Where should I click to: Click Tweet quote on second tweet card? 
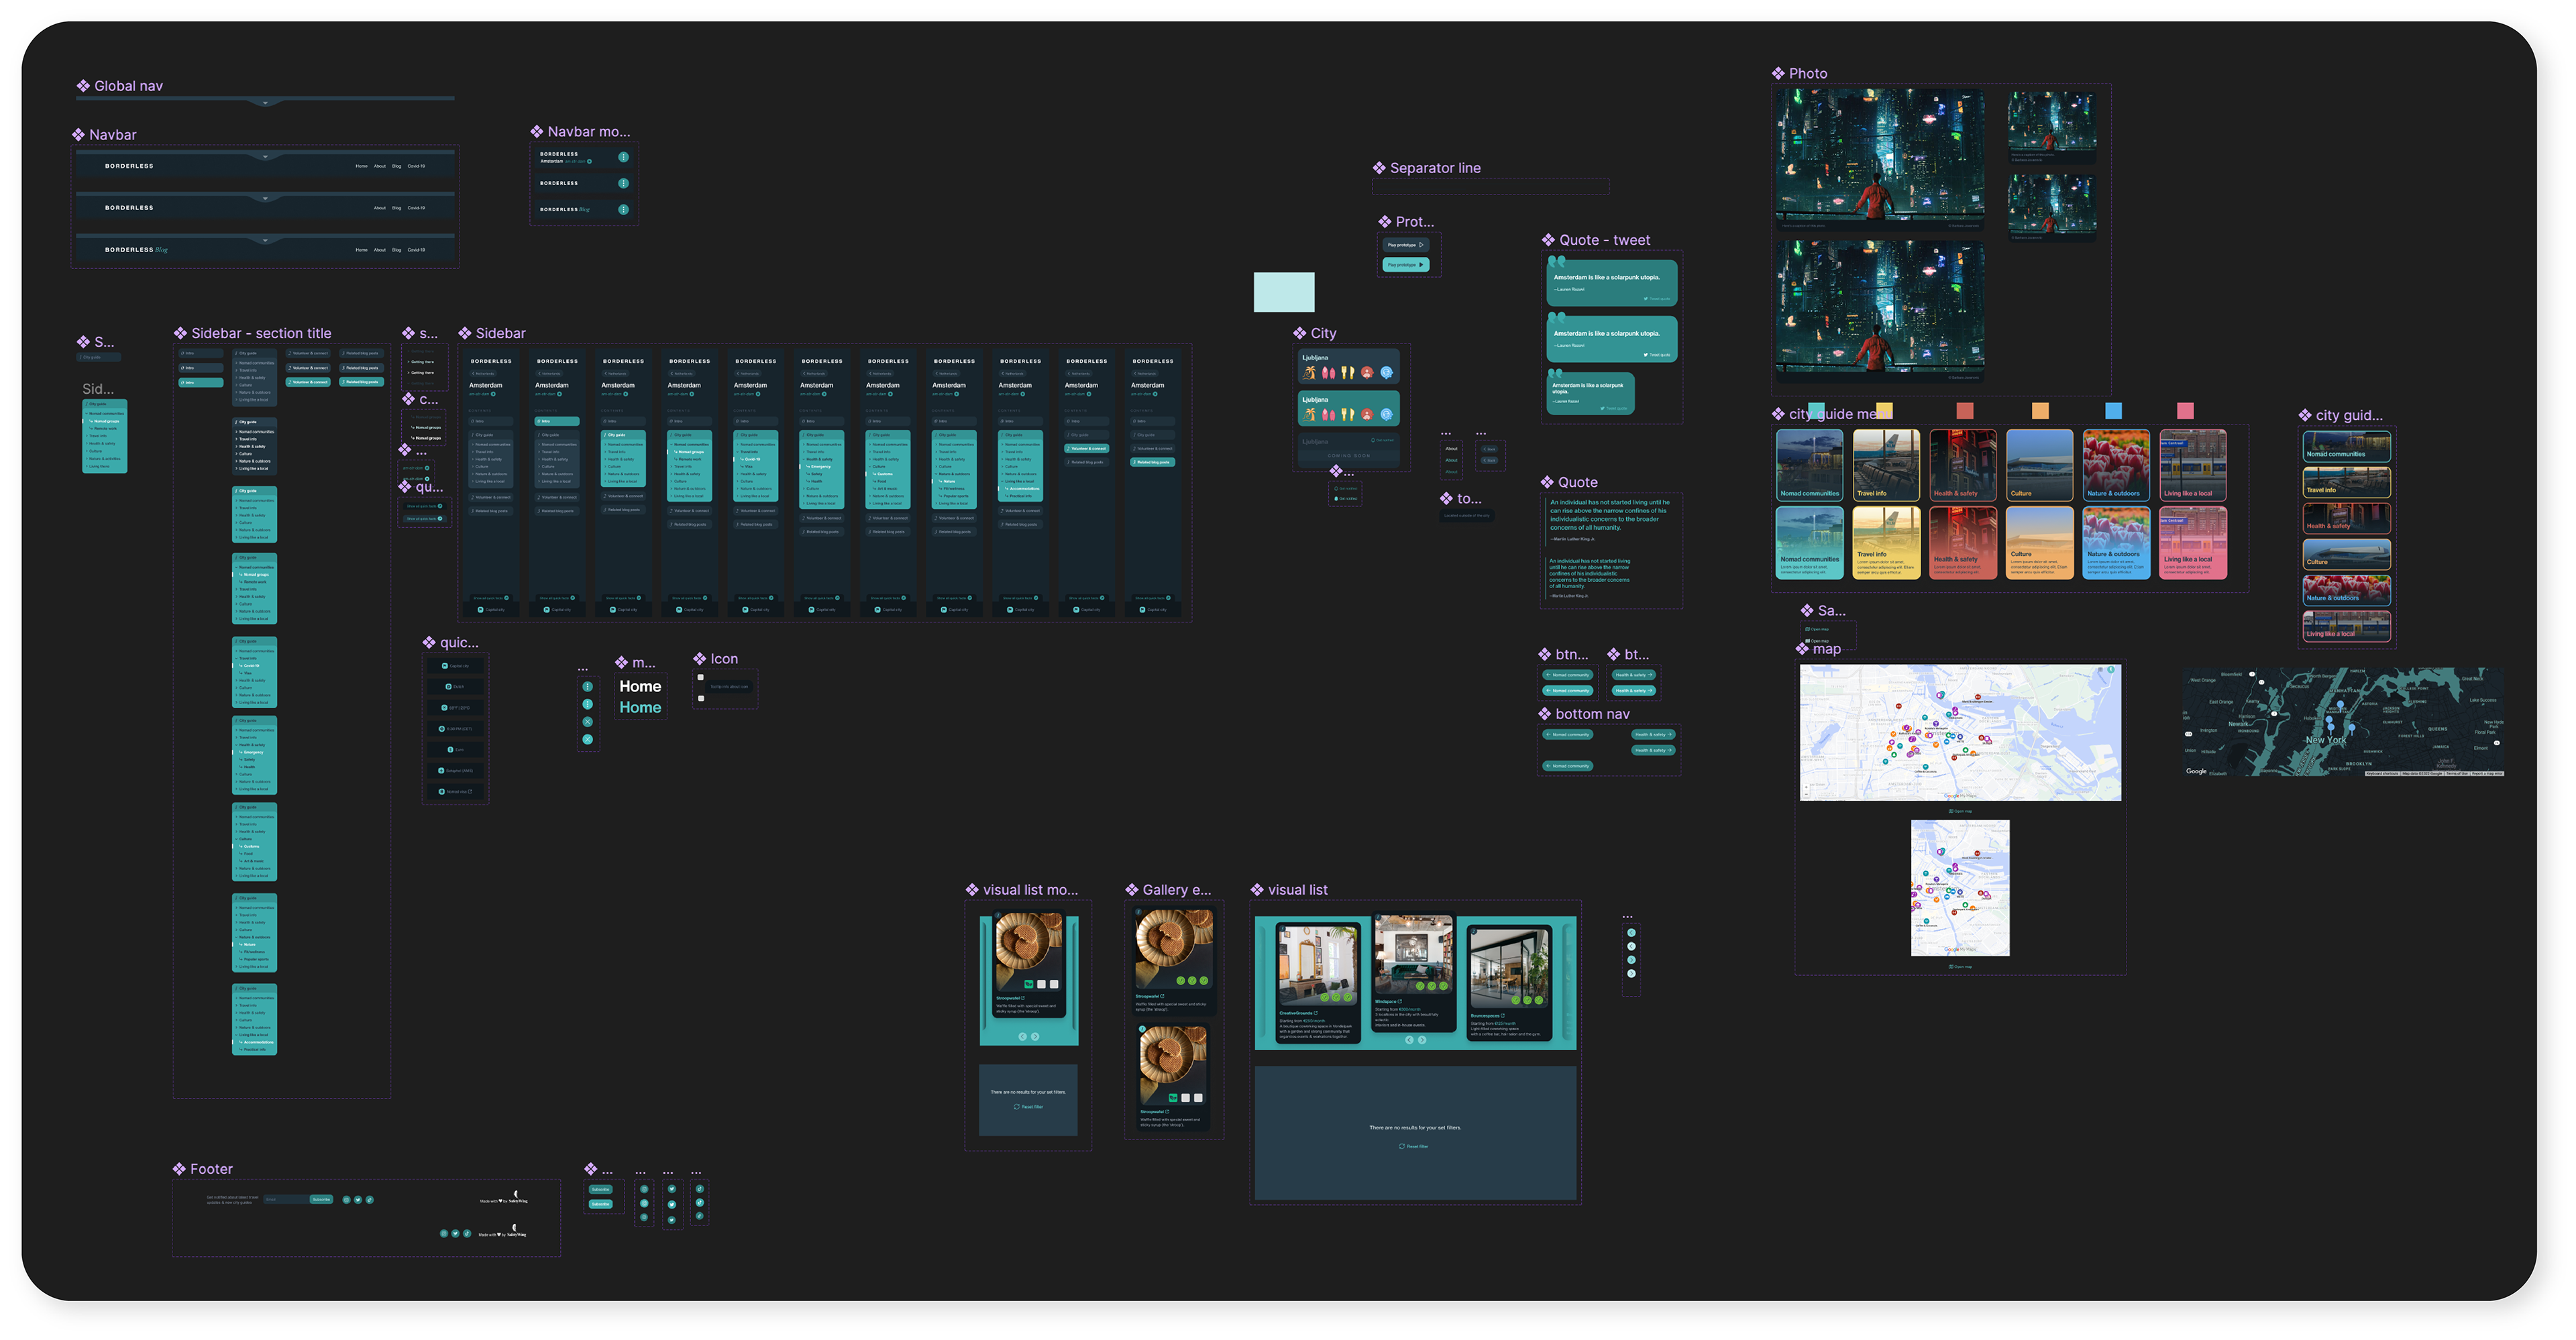point(1656,355)
